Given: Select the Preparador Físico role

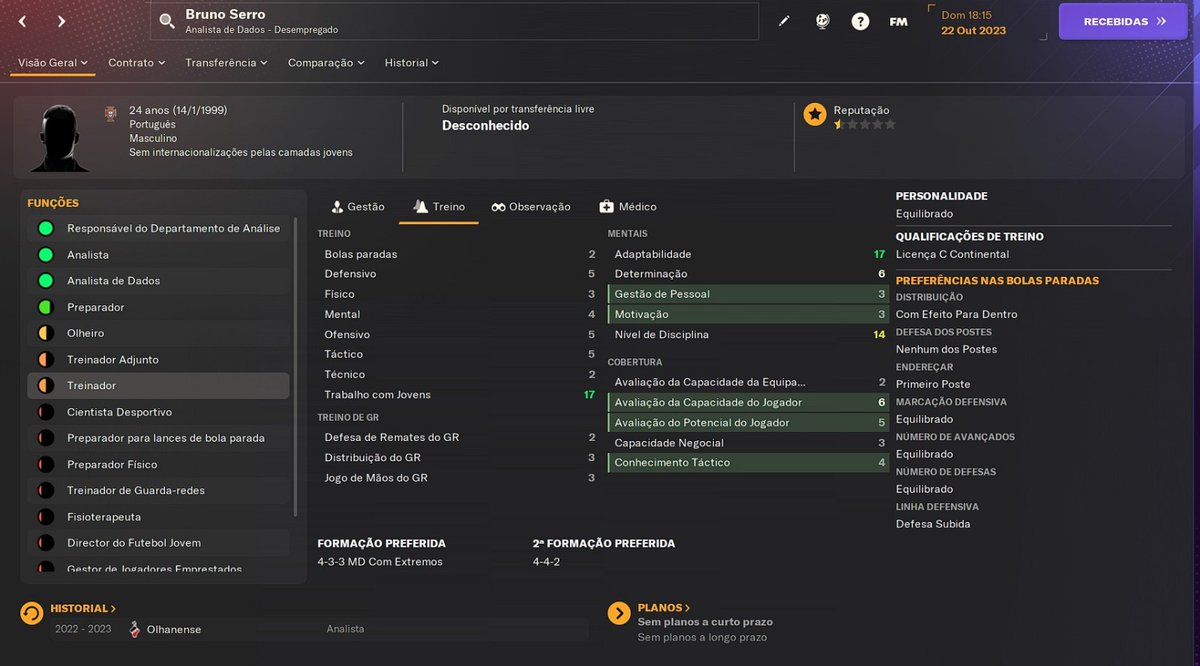Looking at the screenshot, I should pos(158,465).
